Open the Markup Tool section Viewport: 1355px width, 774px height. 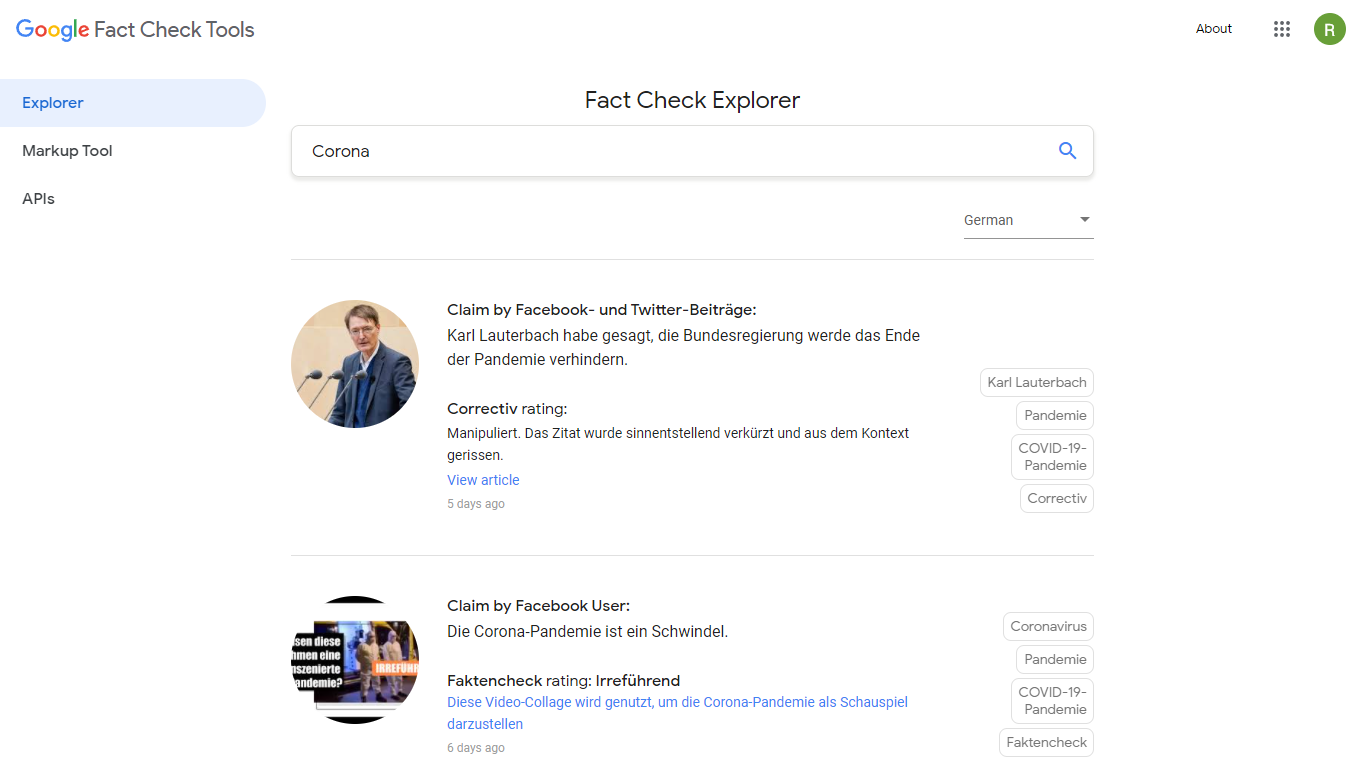(x=67, y=151)
